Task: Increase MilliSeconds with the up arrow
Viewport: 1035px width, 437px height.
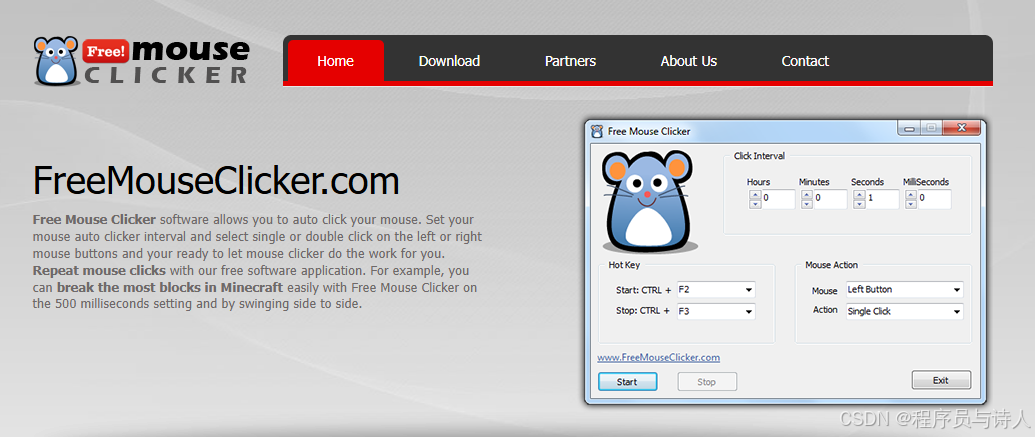Action: coord(911,195)
